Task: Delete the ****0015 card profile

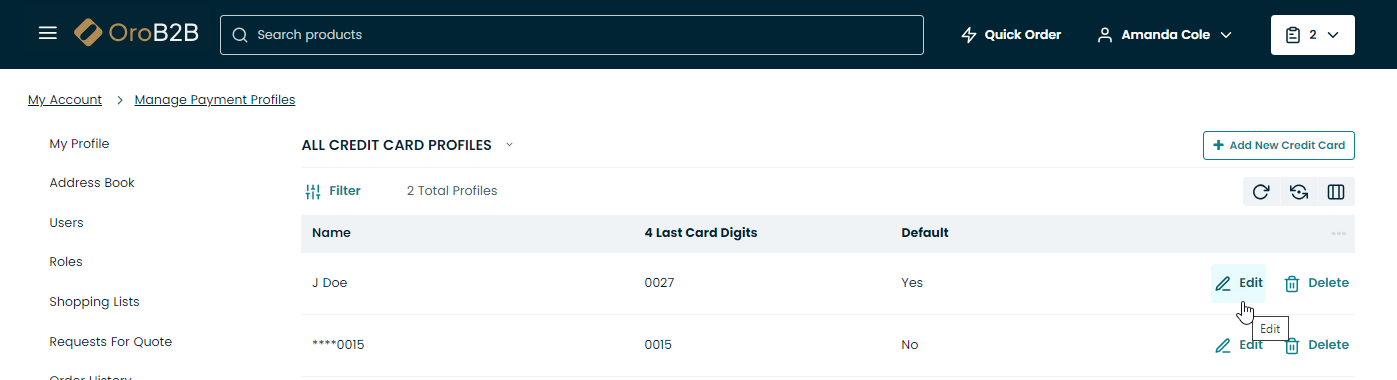Action: [1316, 345]
